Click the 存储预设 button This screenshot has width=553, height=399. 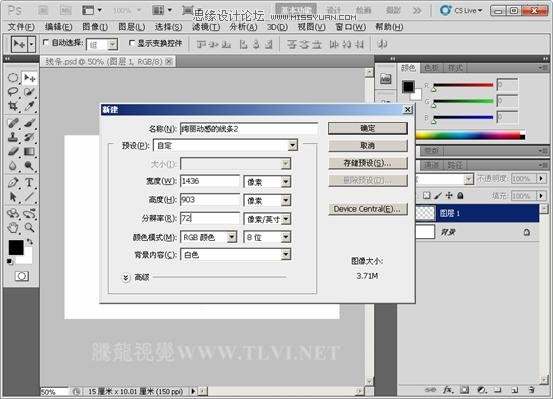tap(368, 163)
